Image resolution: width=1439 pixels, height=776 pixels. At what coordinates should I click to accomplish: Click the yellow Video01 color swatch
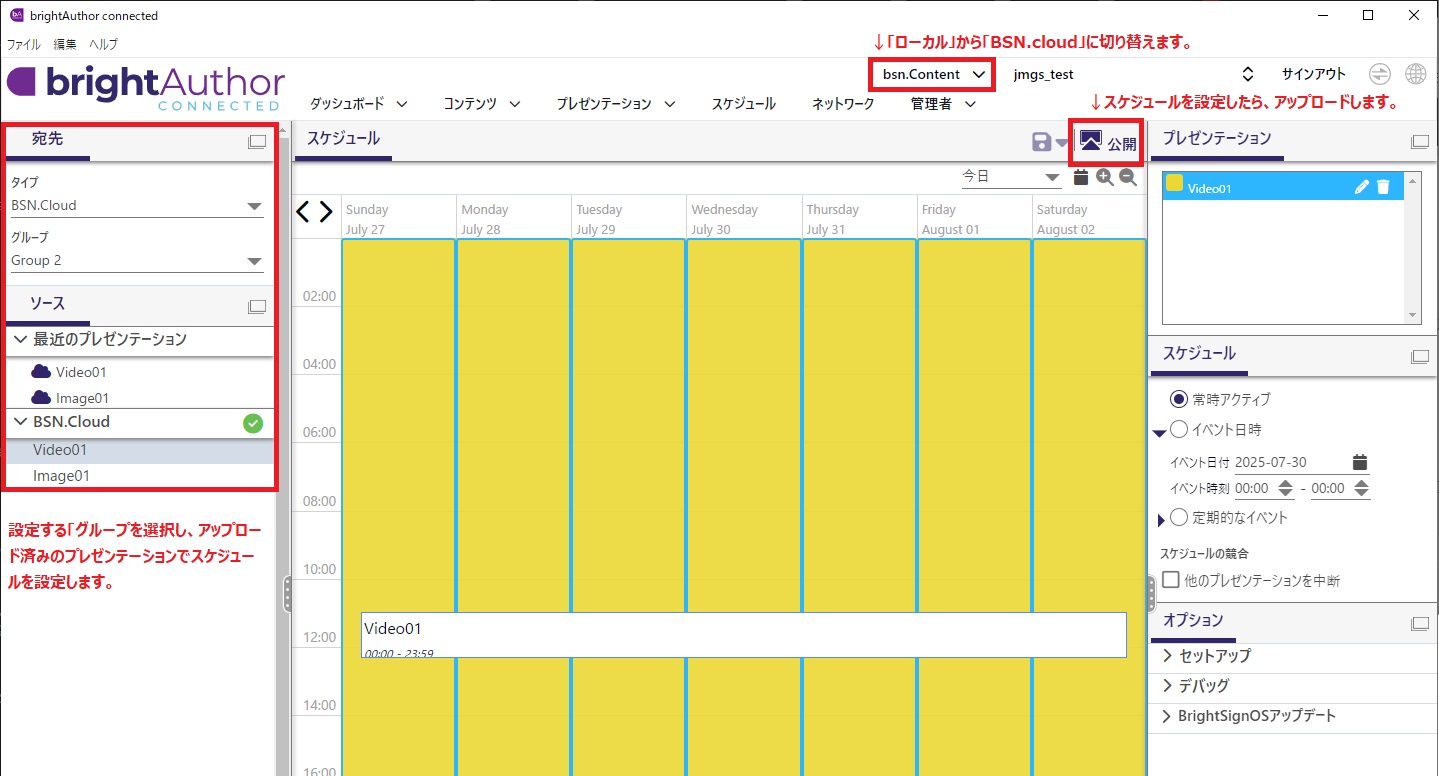[x=1175, y=183]
